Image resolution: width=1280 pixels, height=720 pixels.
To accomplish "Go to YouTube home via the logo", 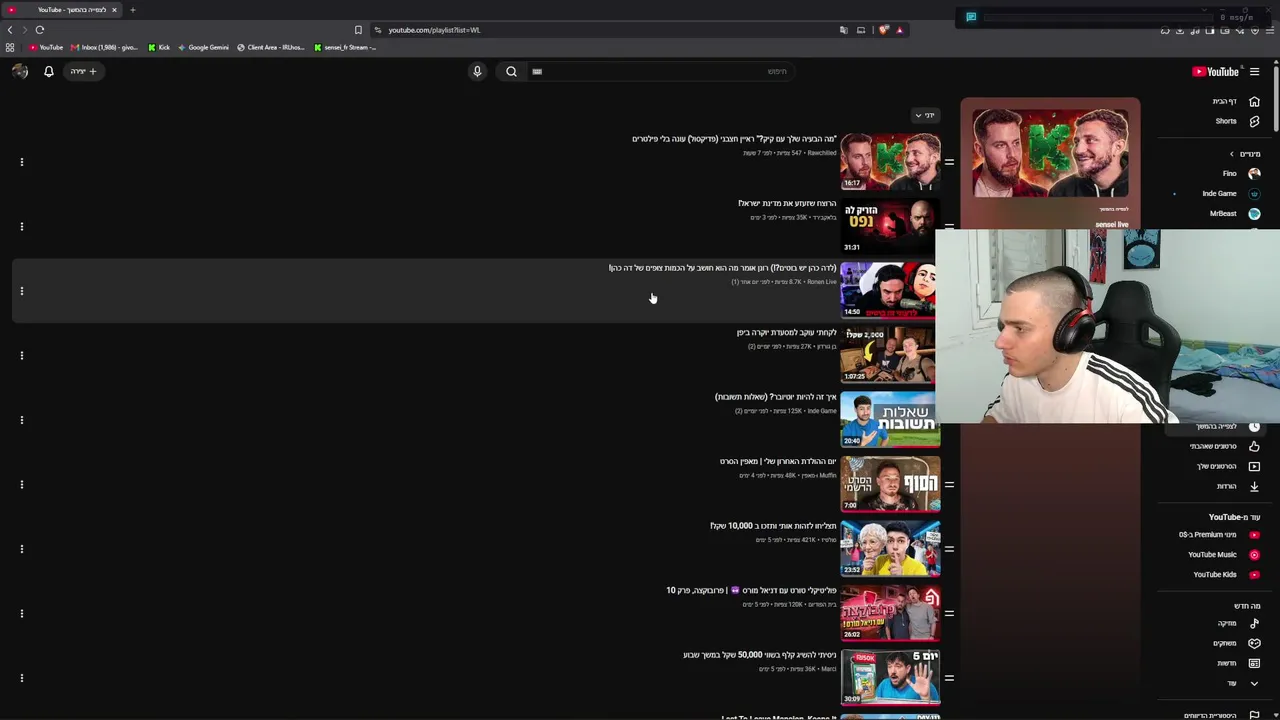I will (x=1216, y=71).
